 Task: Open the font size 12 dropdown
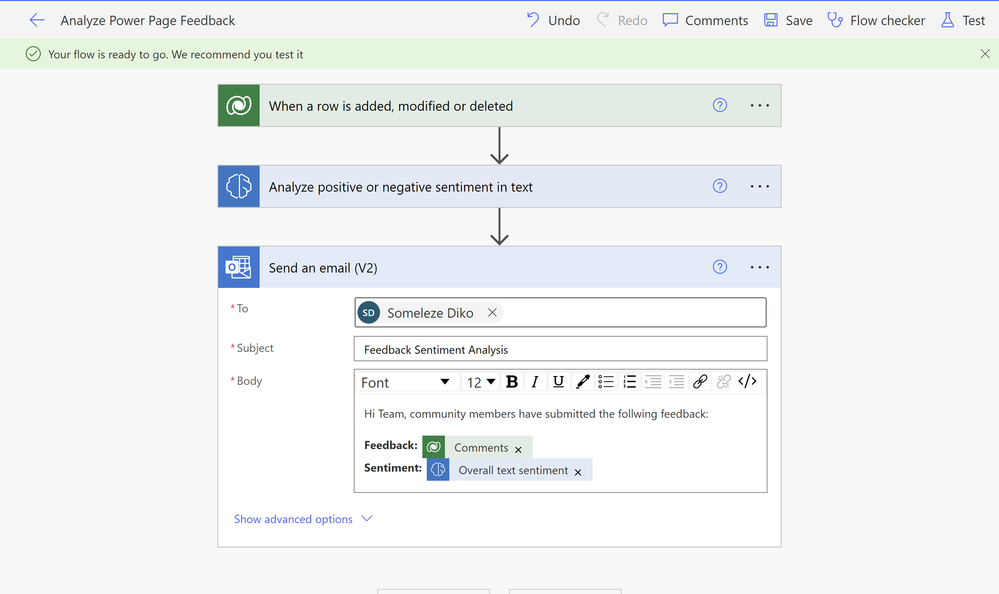point(481,382)
